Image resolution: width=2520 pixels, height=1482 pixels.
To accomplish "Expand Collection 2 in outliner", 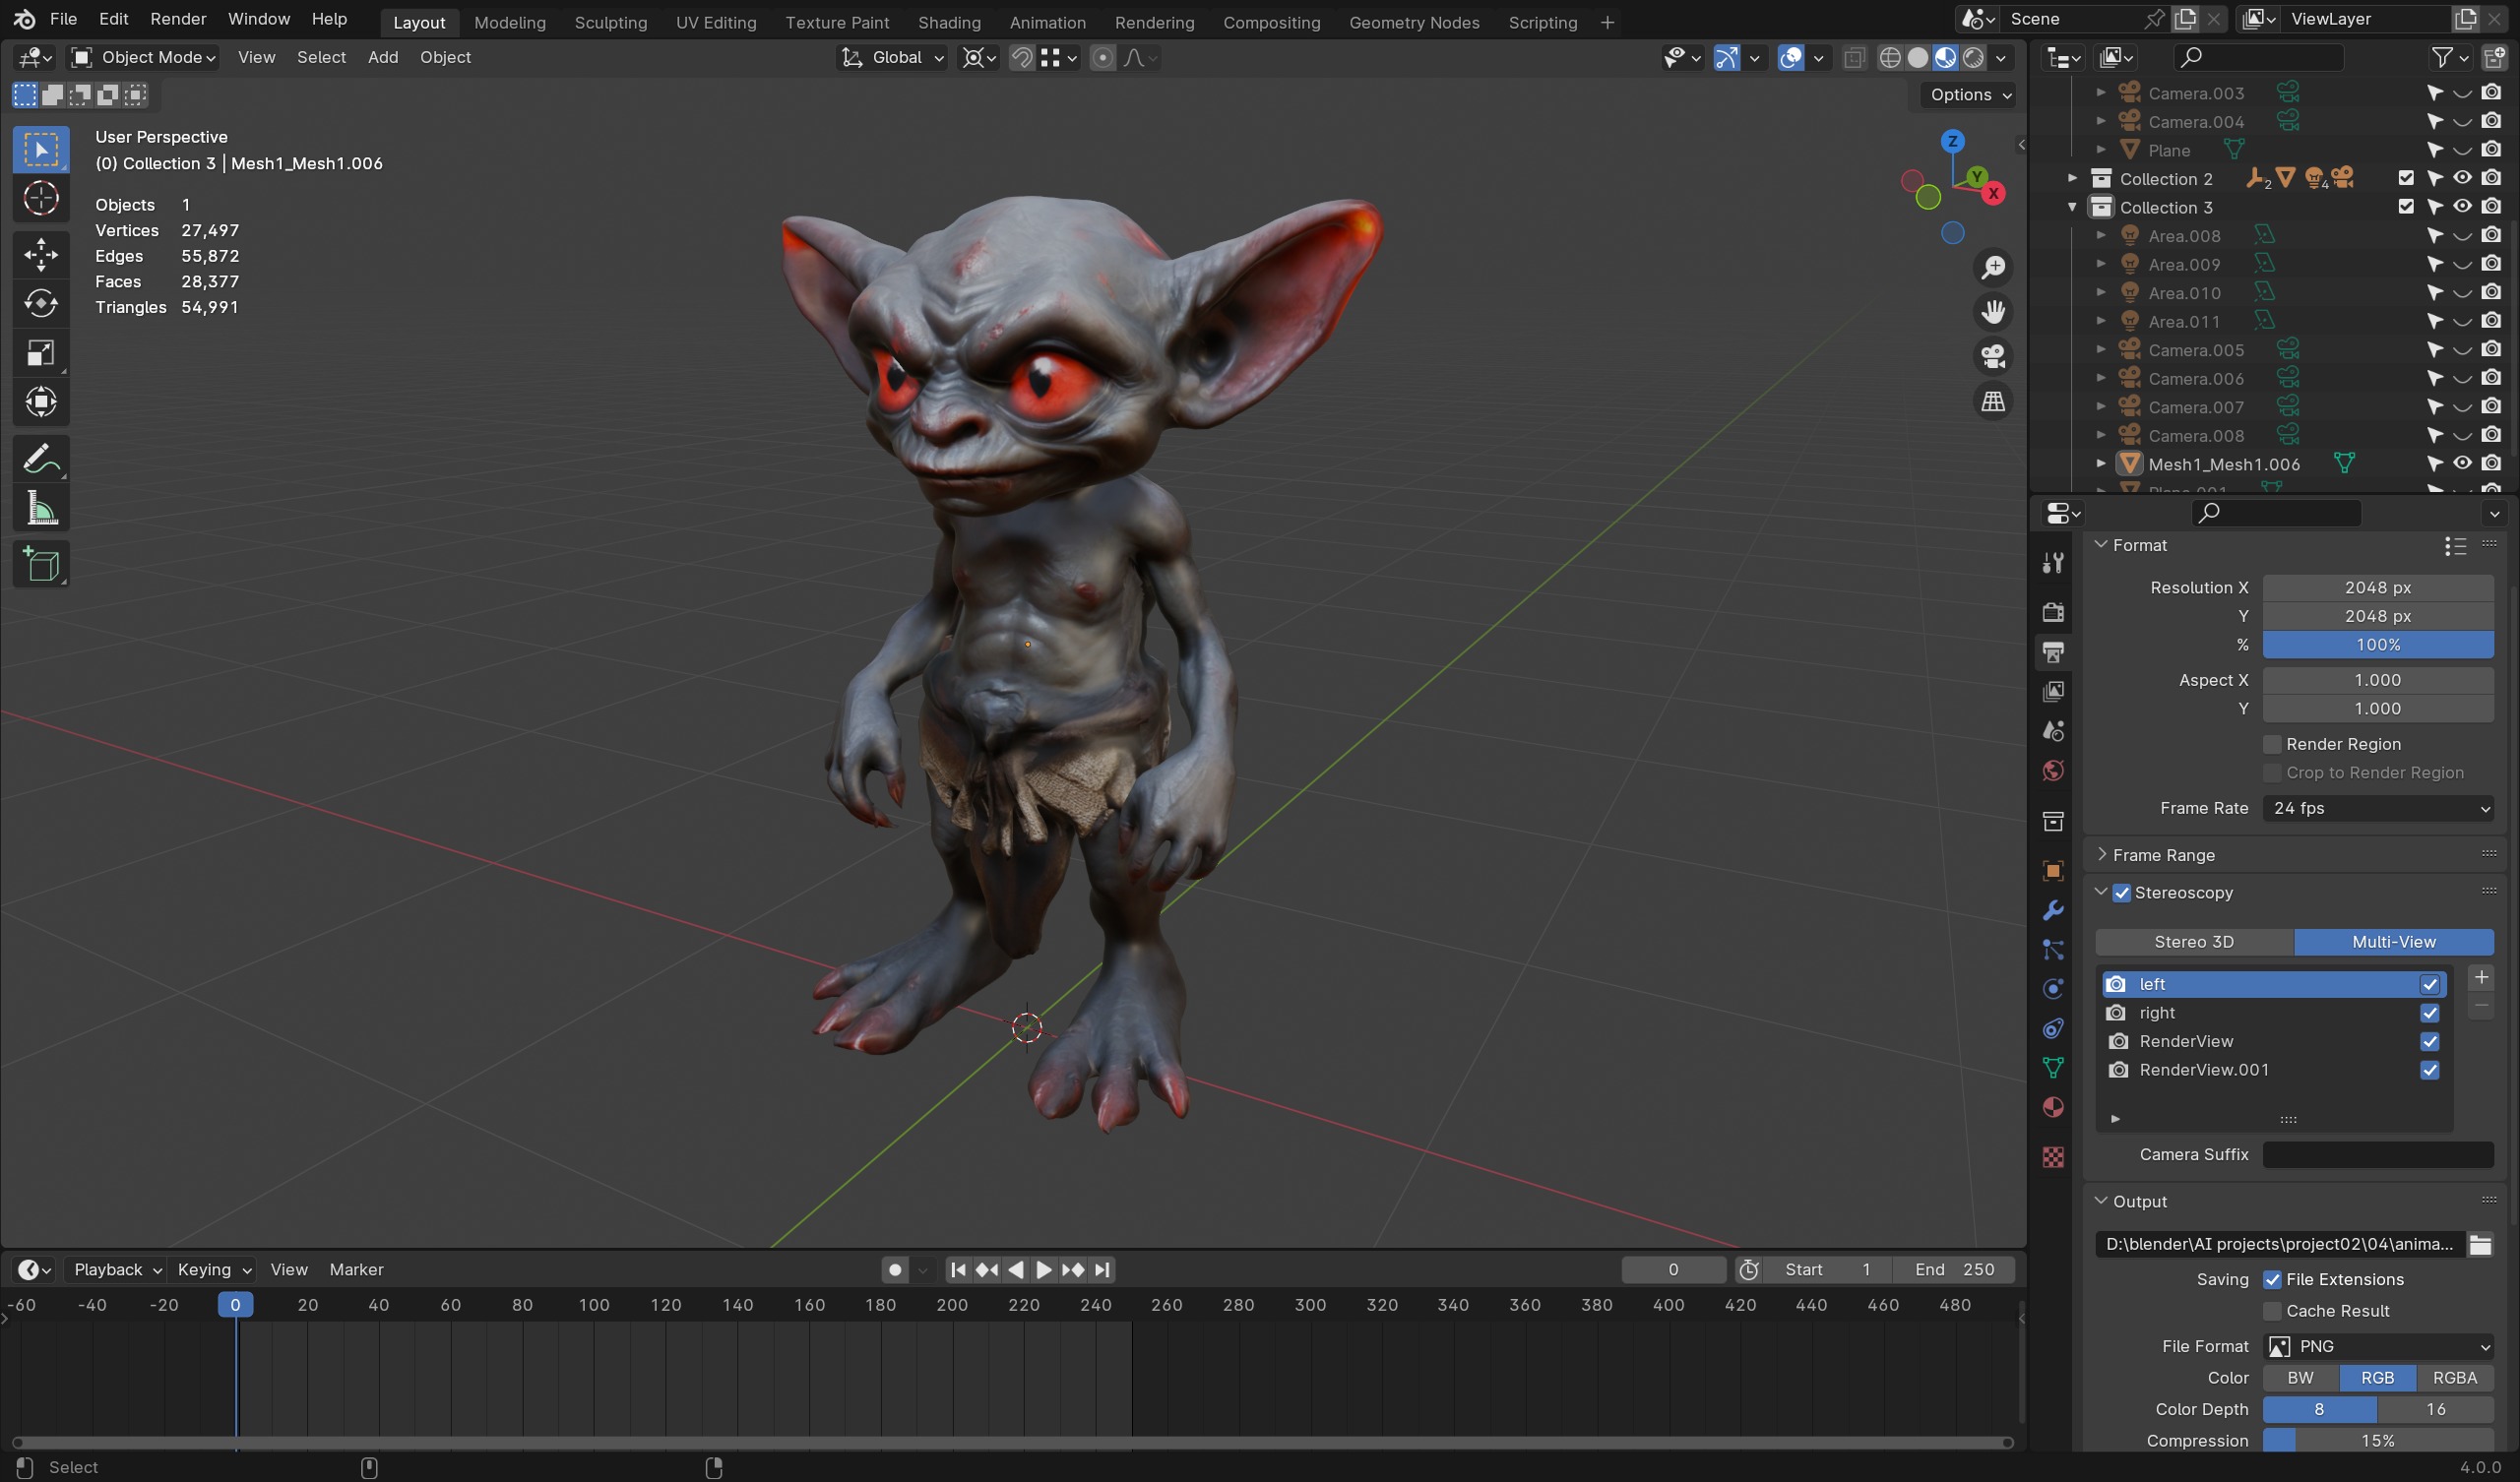I will point(2072,179).
